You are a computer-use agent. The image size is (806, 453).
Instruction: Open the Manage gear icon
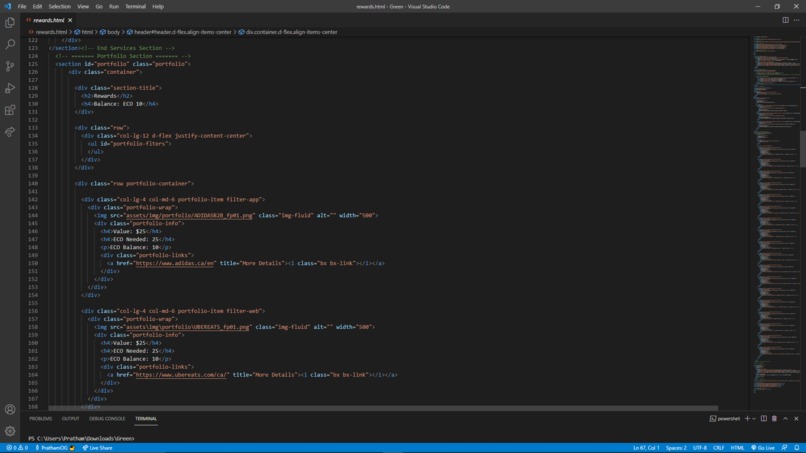(x=10, y=431)
